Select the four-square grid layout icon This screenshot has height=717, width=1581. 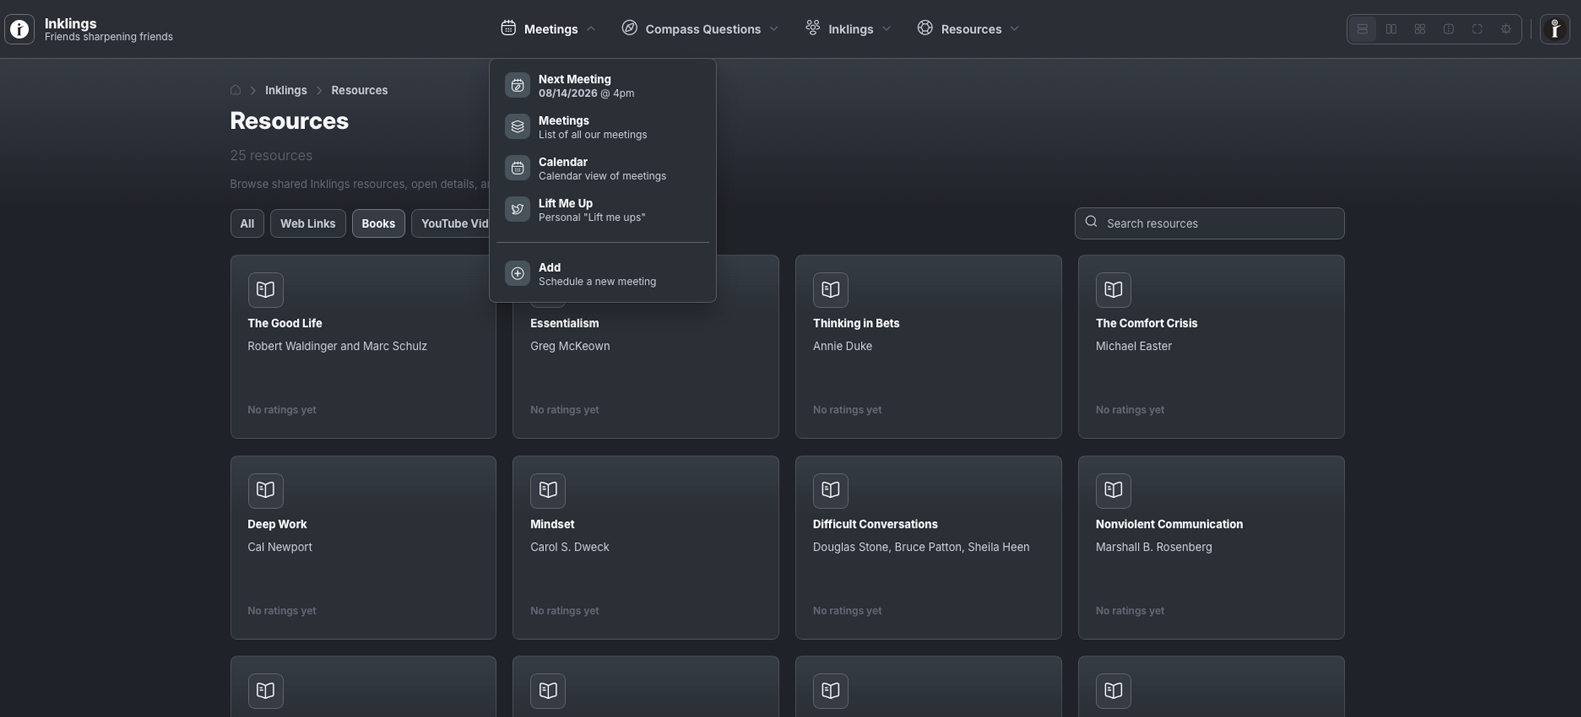coord(1420,29)
